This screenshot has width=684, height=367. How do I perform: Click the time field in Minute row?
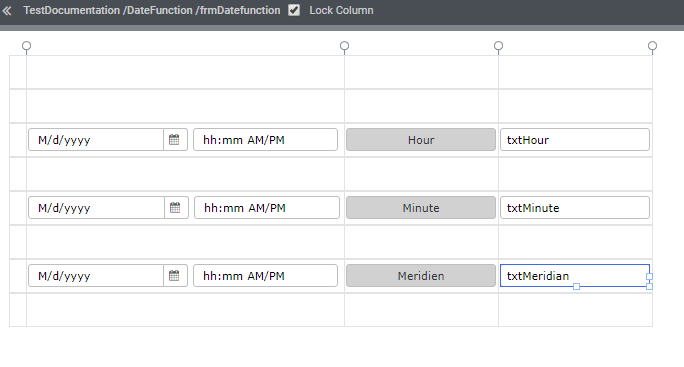click(267, 208)
